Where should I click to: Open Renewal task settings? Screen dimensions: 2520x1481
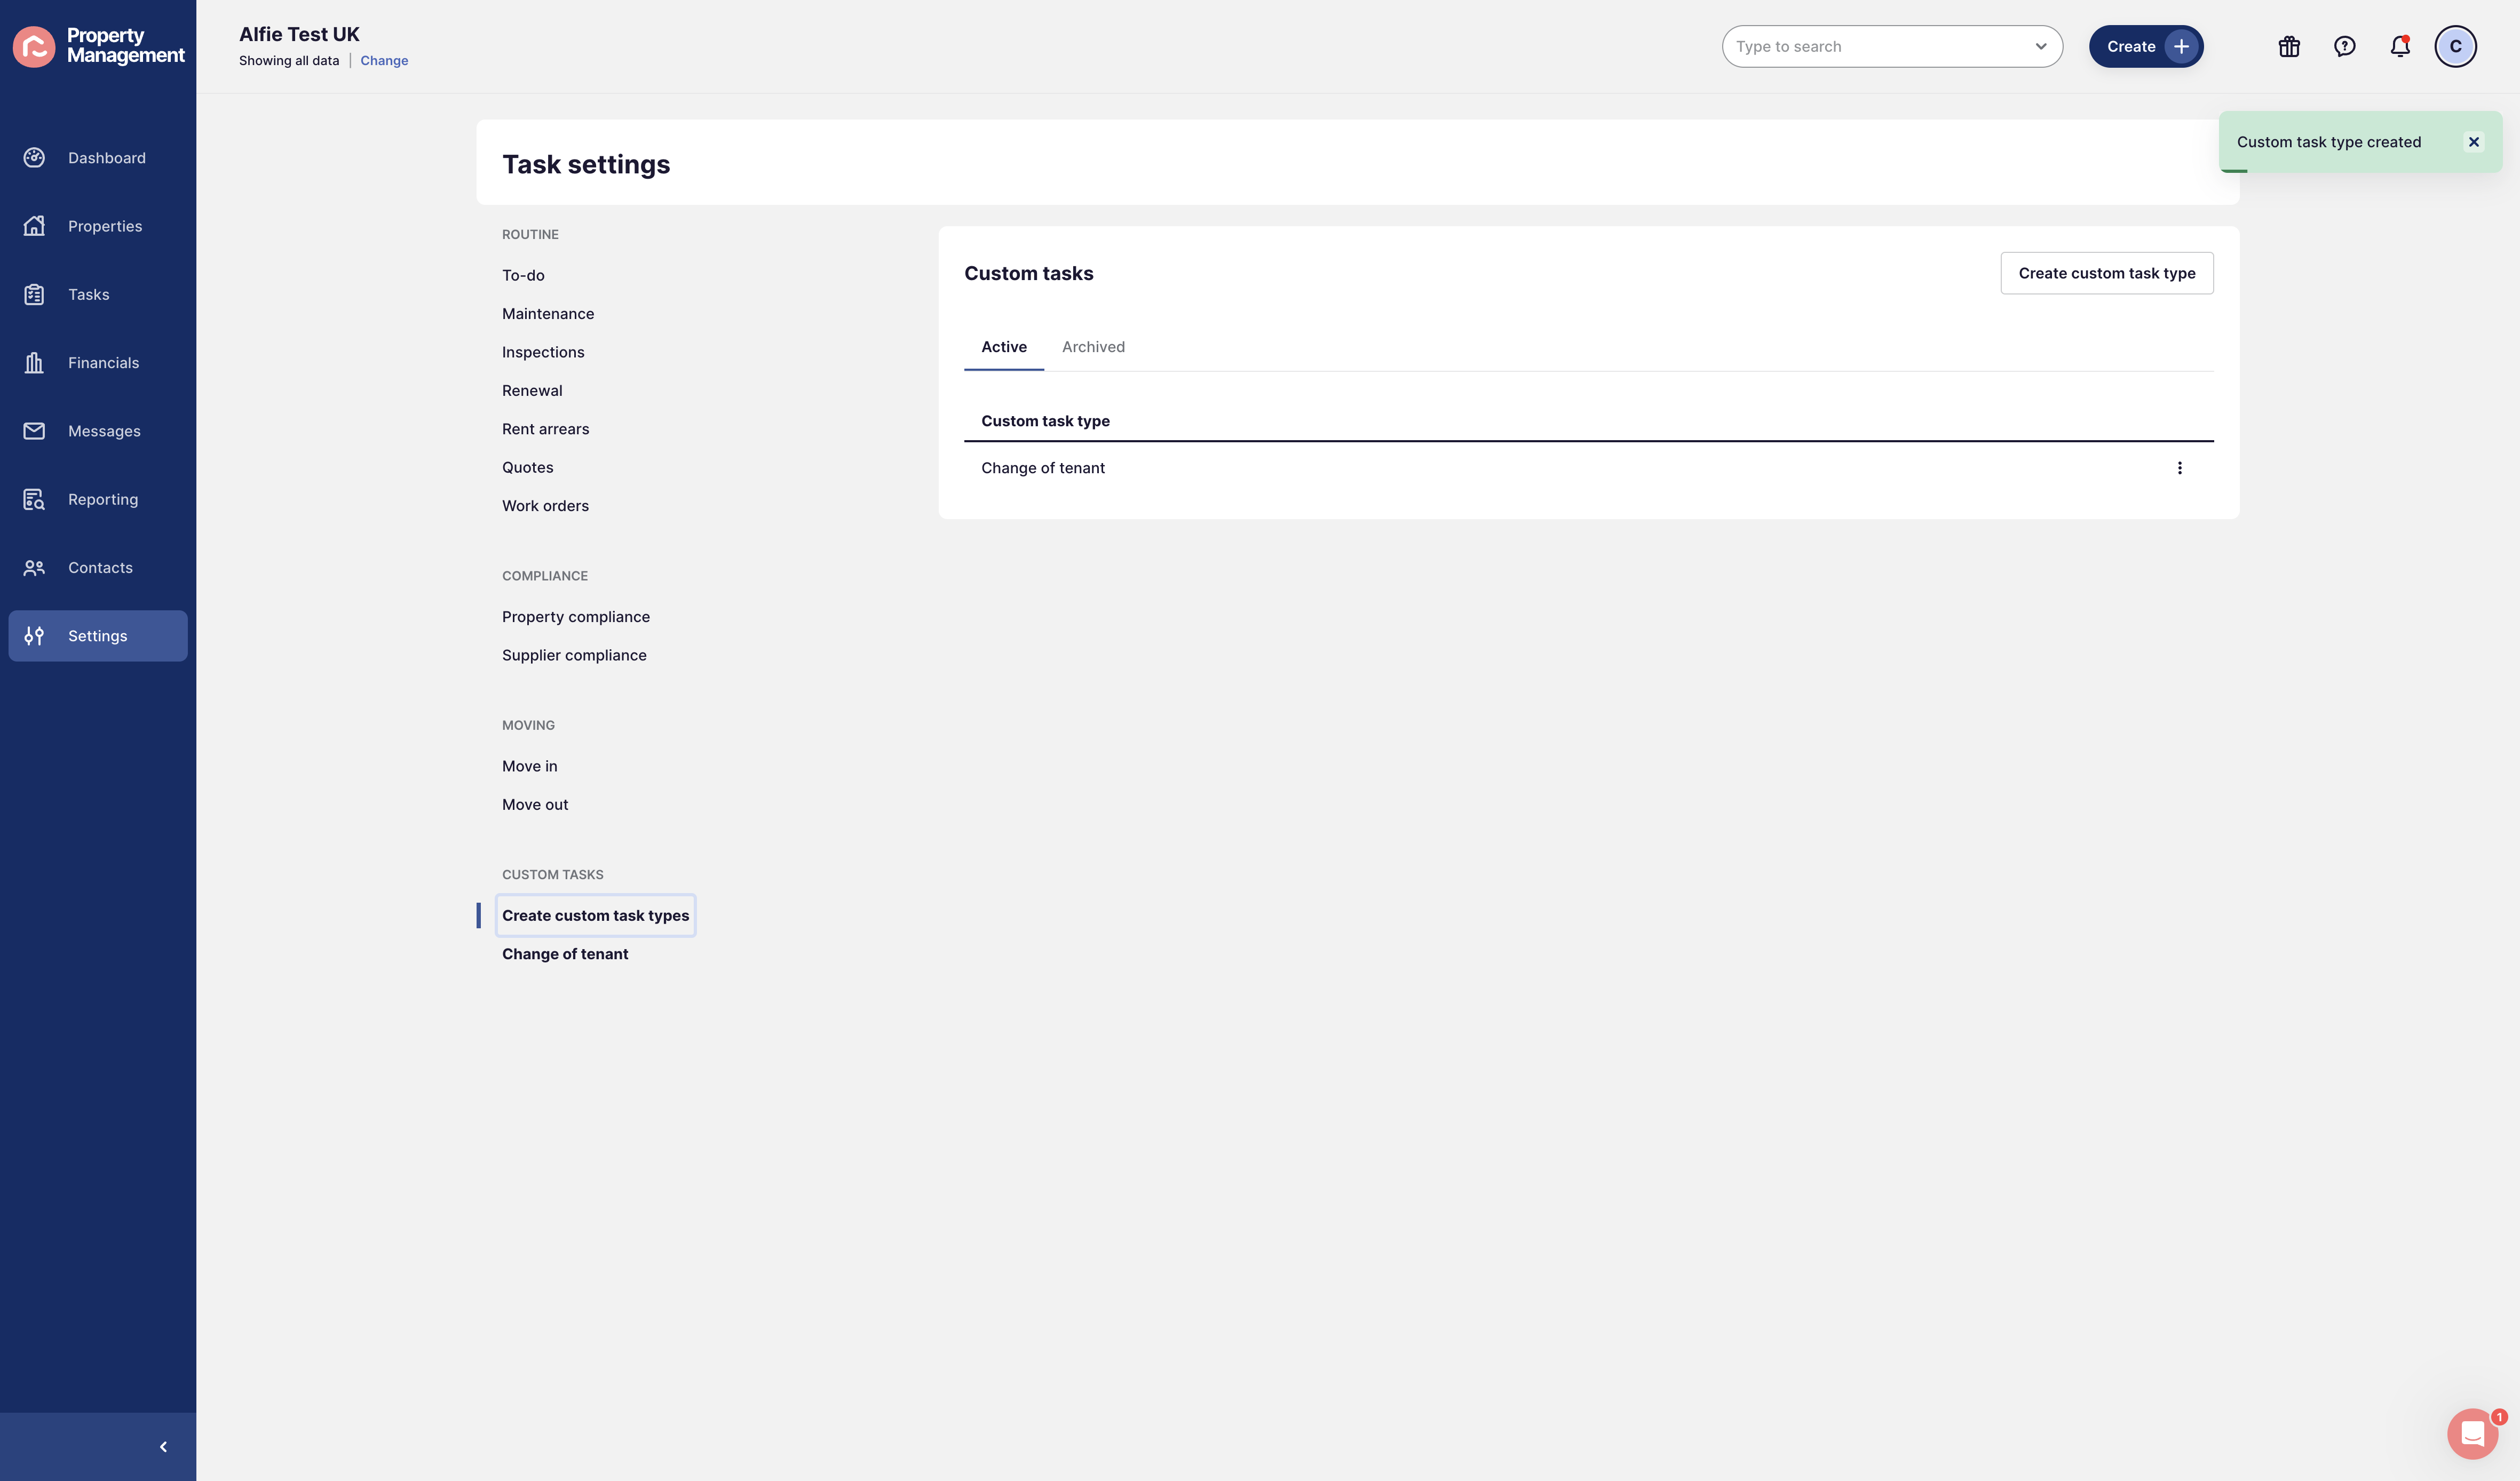pyautogui.click(x=532, y=391)
